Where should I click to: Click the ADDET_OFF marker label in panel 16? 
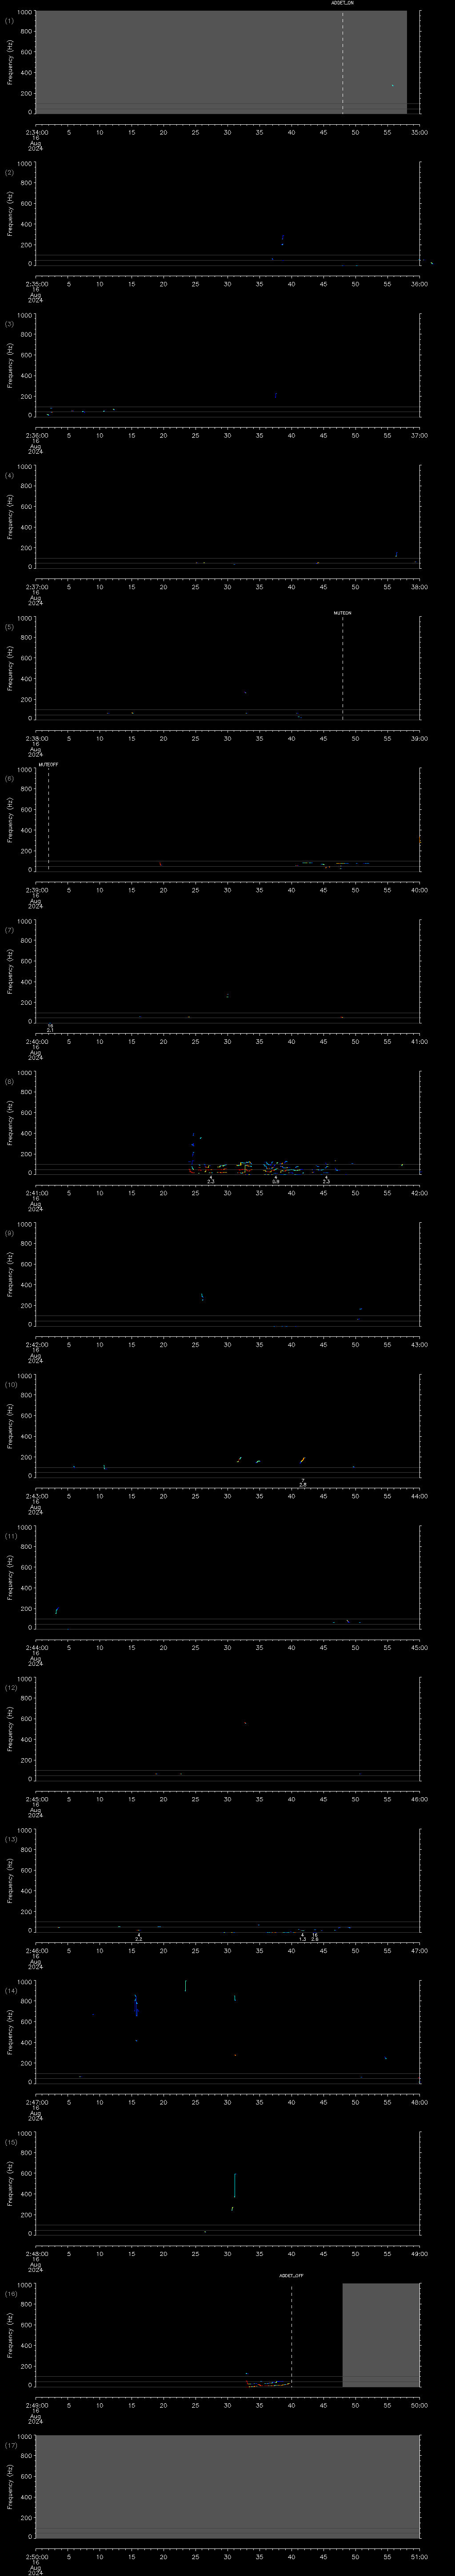coord(291,2275)
